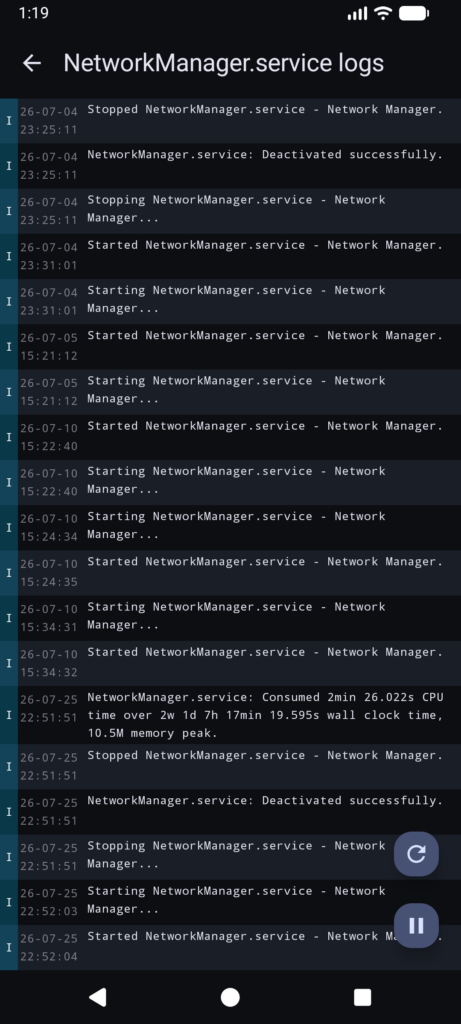Tap the NetworkManager.service logs title
This screenshot has height=1024, width=461.
[x=223, y=63]
